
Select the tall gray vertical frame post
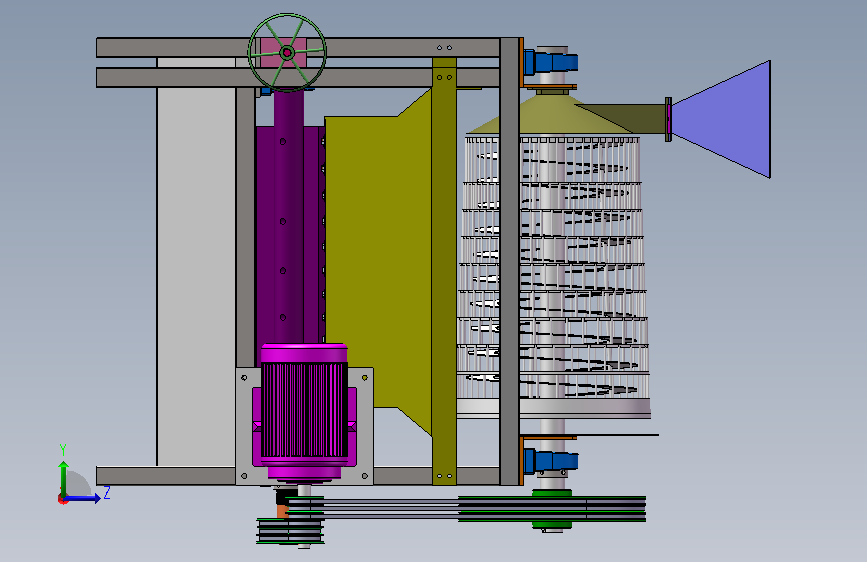(x=509, y=262)
